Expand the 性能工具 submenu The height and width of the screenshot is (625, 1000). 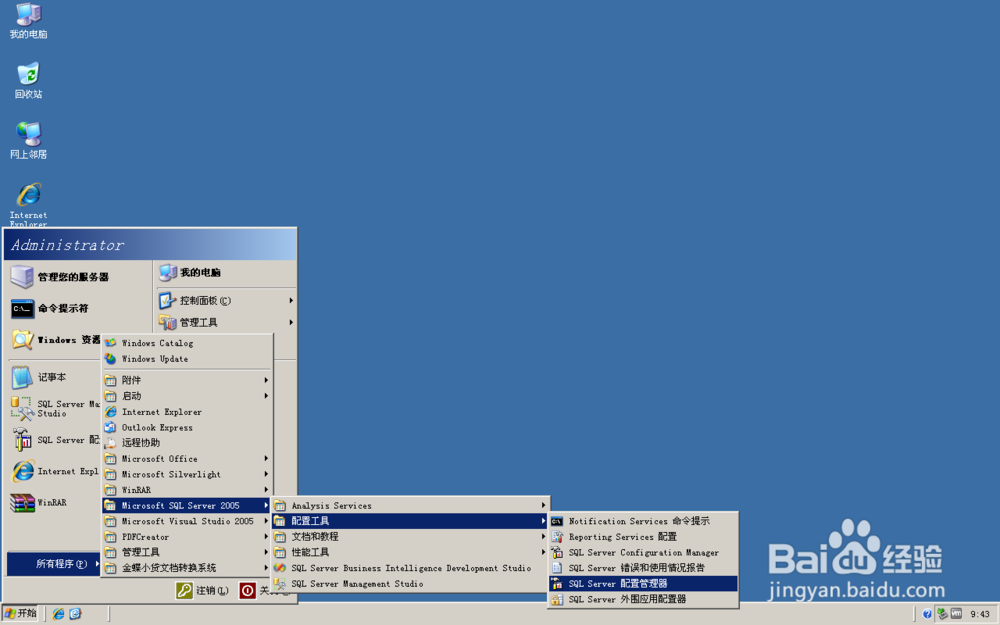[410, 552]
